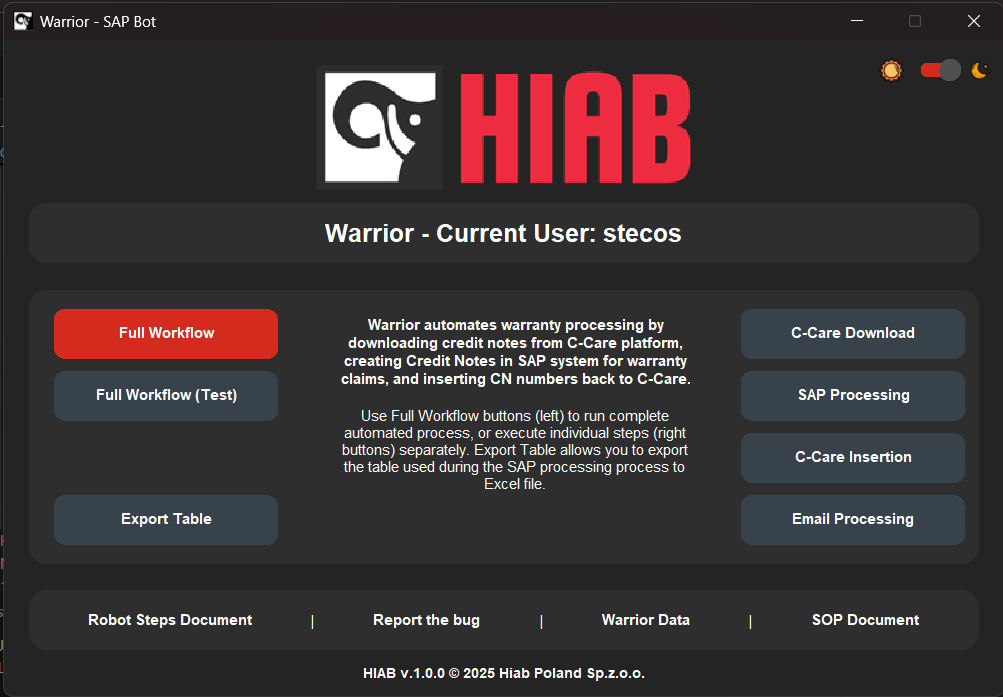
Task: Open Email Processing
Action: [x=853, y=520]
